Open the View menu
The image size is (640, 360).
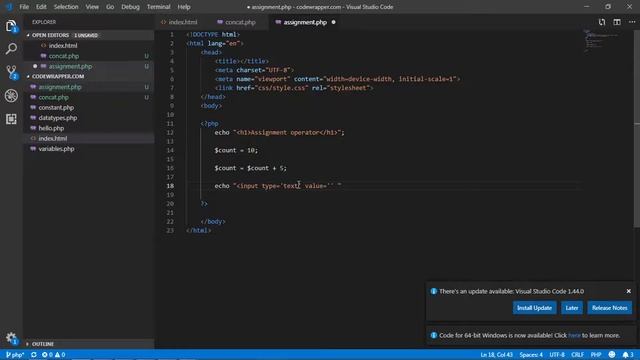[92, 7]
